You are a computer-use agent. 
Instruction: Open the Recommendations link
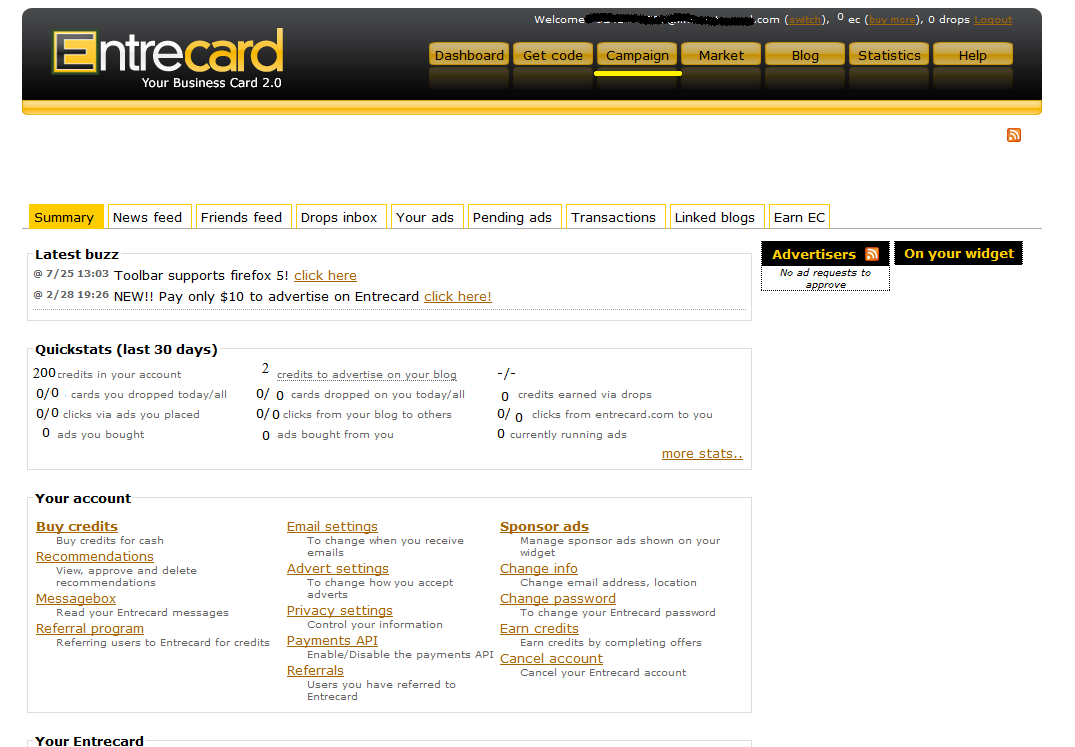tap(95, 556)
